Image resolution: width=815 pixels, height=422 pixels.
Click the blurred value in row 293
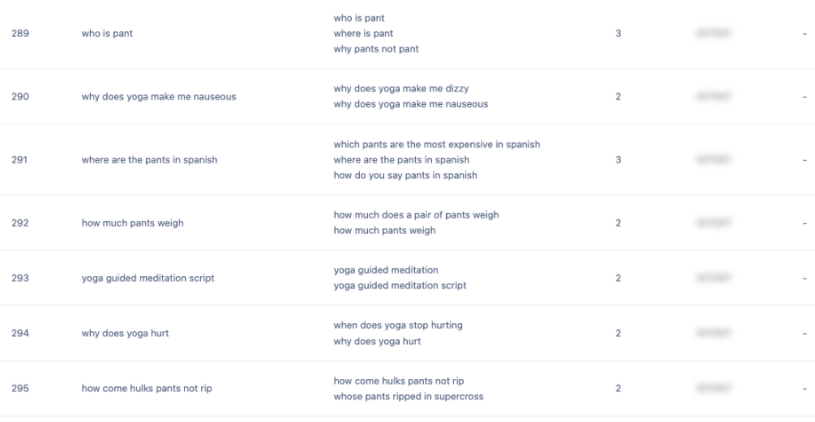pyautogui.click(x=714, y=278)
